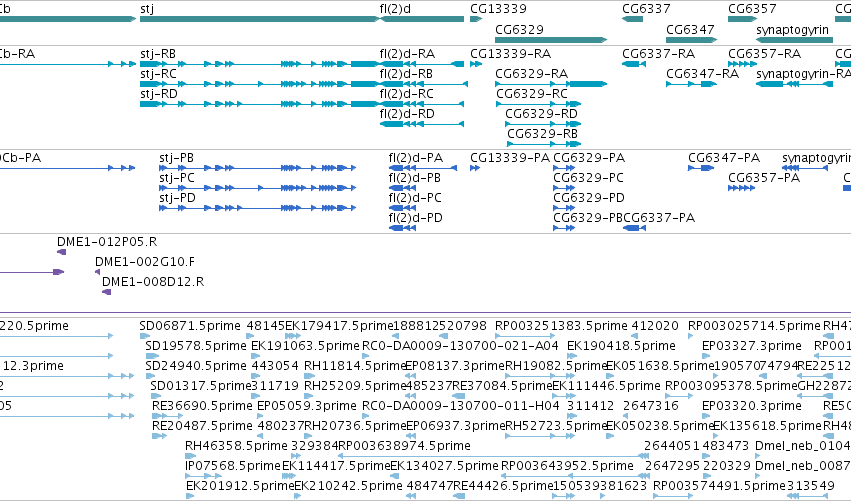The height and width of the screenshot is (501, 851).
Task: Click the EK191063.5prime label
Action: point(305,346)
